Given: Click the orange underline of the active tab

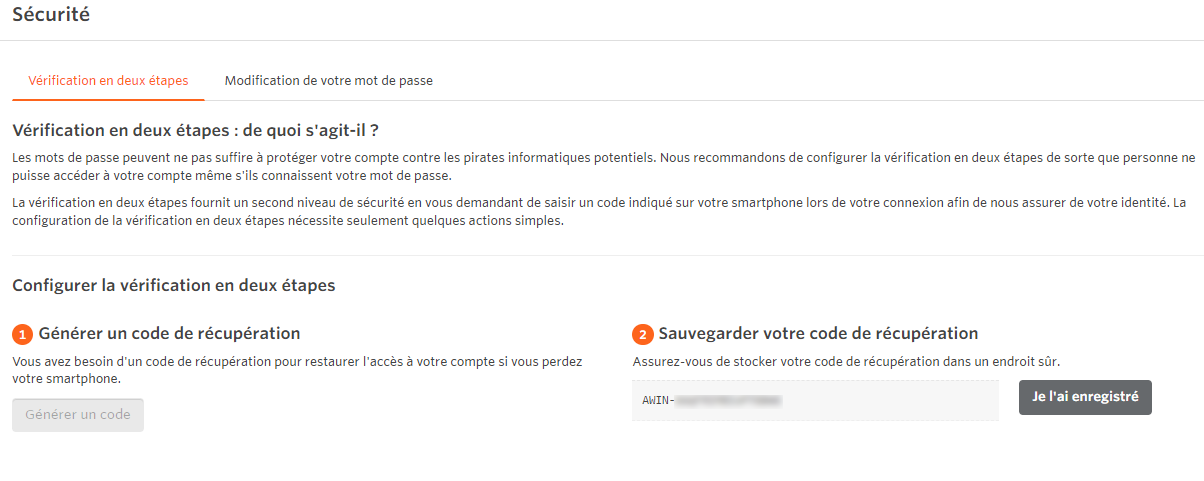Looking at the screenshot, I should 108,99.
